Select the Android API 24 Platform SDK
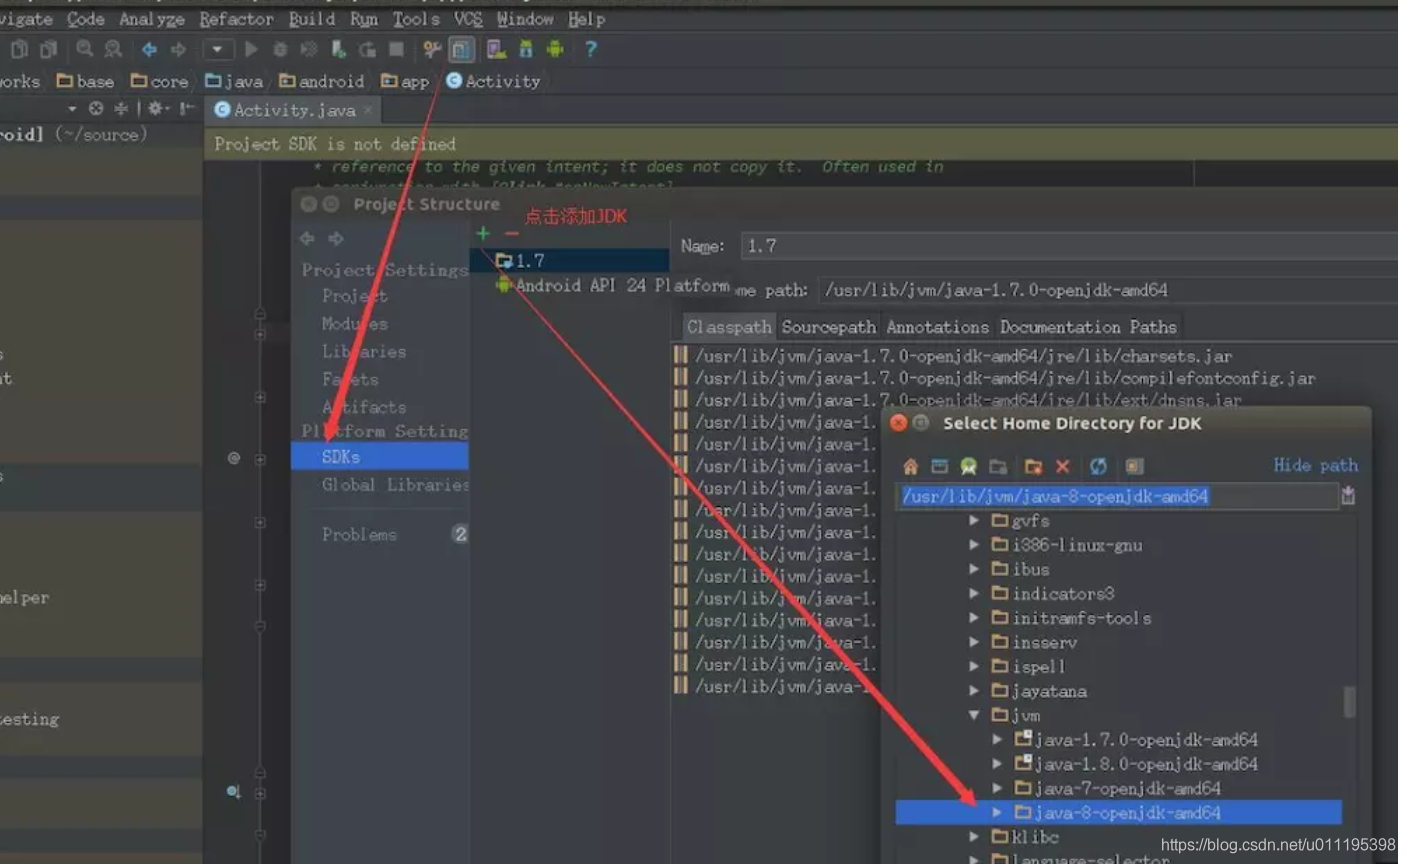 pos(612,286)
